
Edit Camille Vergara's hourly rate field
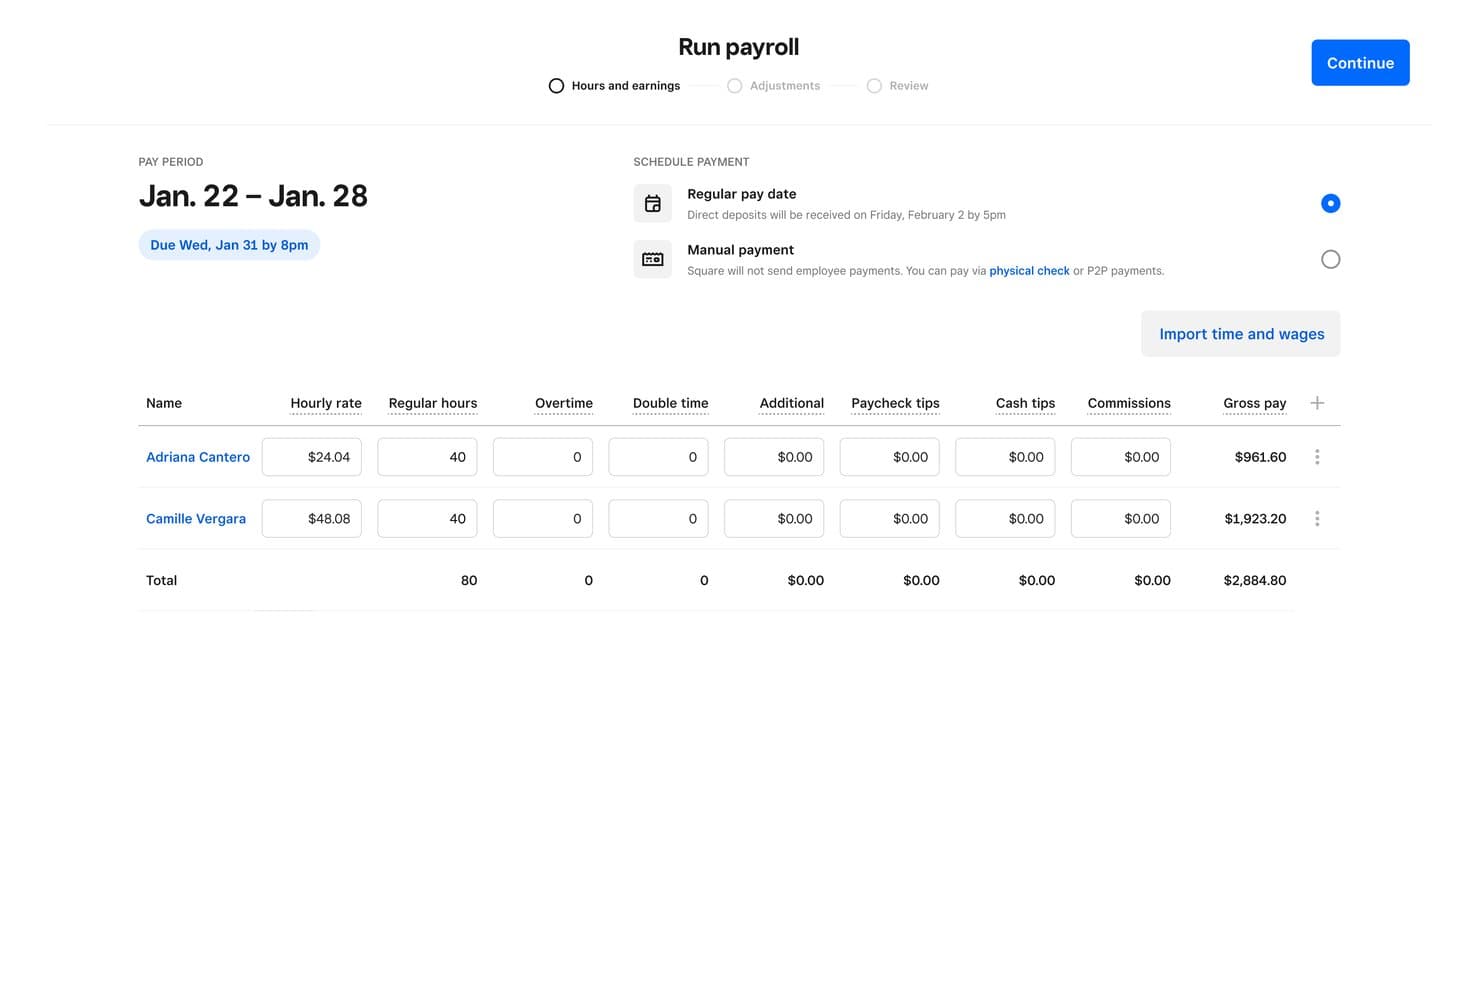312,519
